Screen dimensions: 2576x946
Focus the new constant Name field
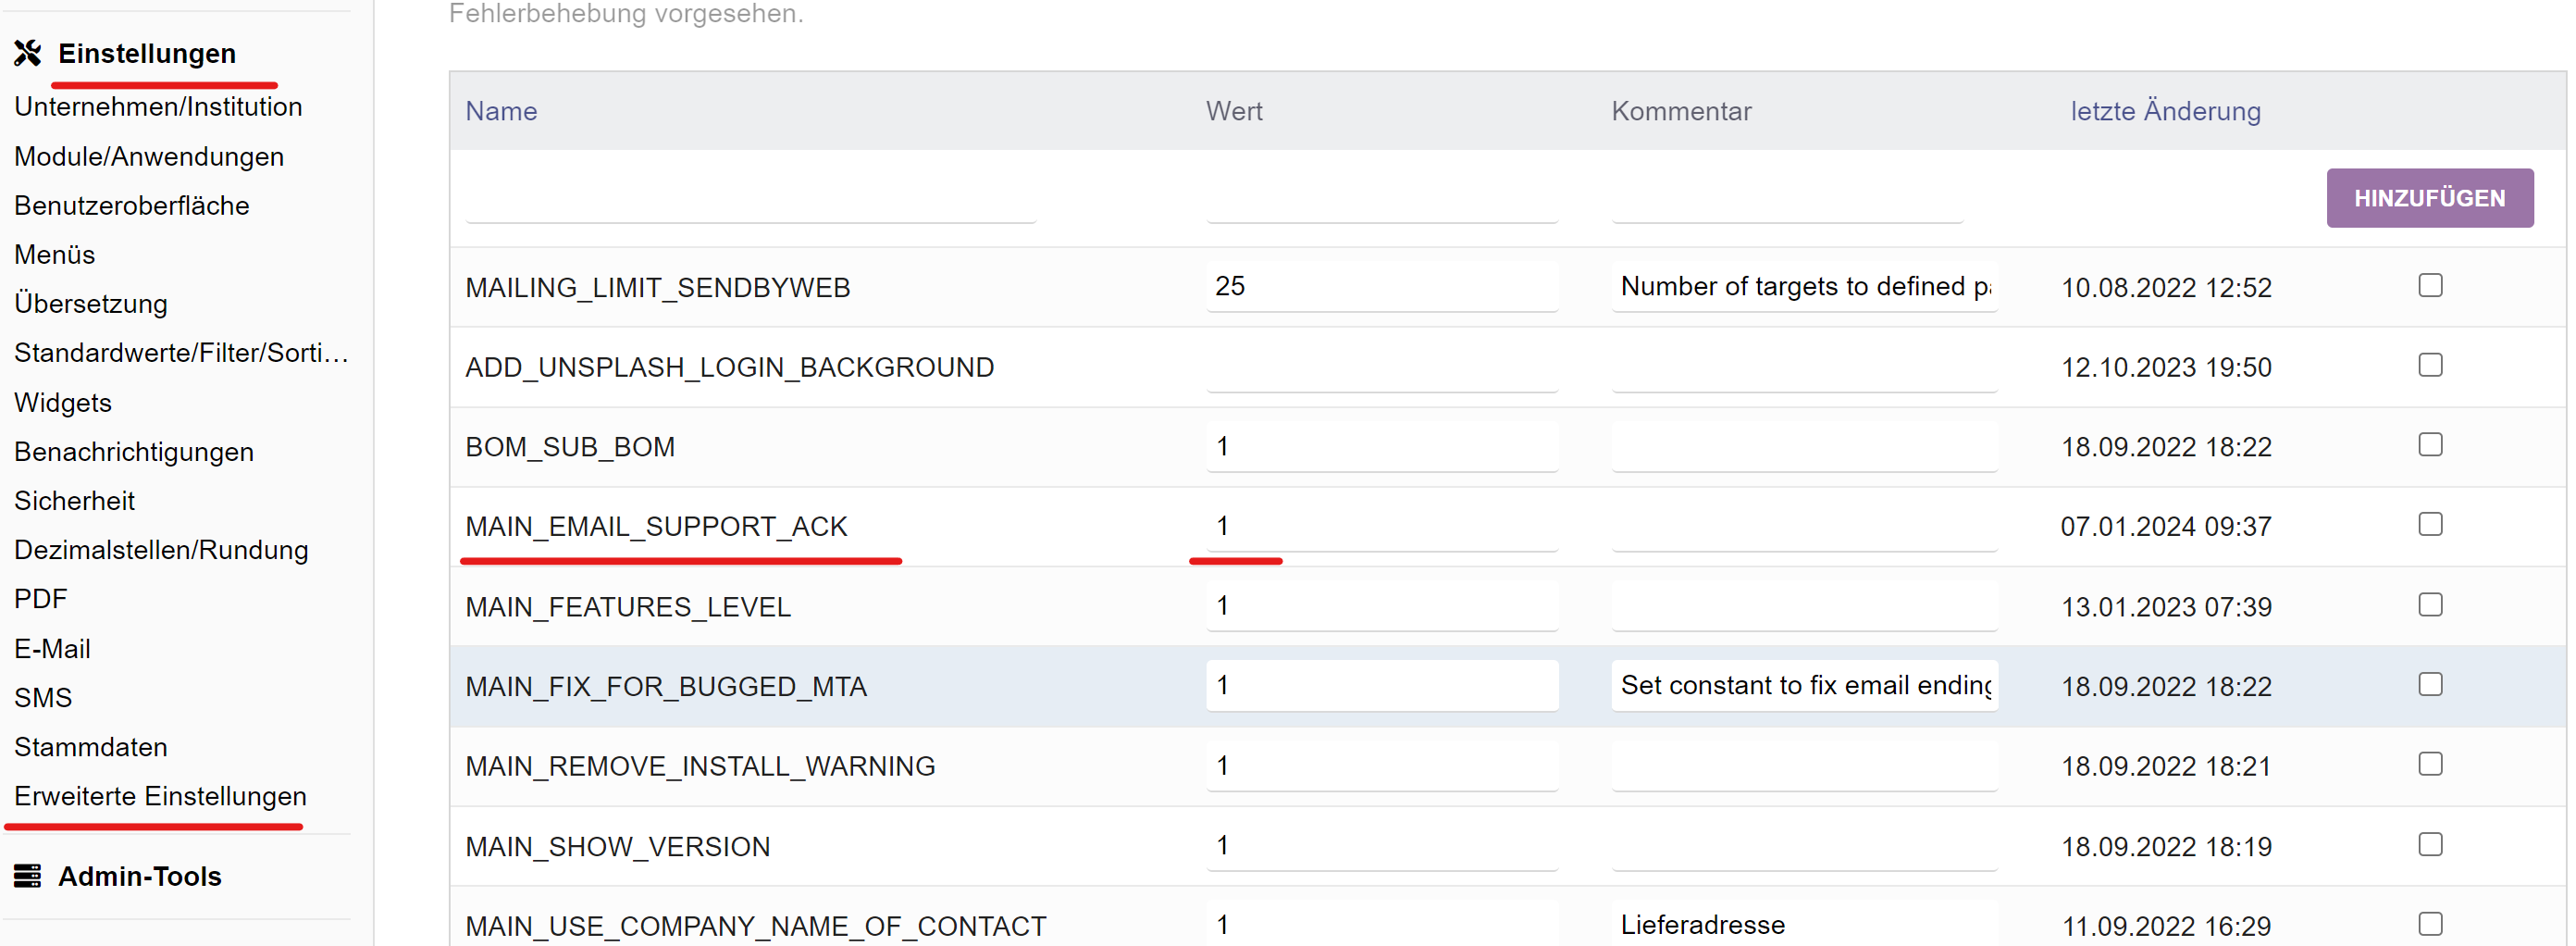coord(750,198)
